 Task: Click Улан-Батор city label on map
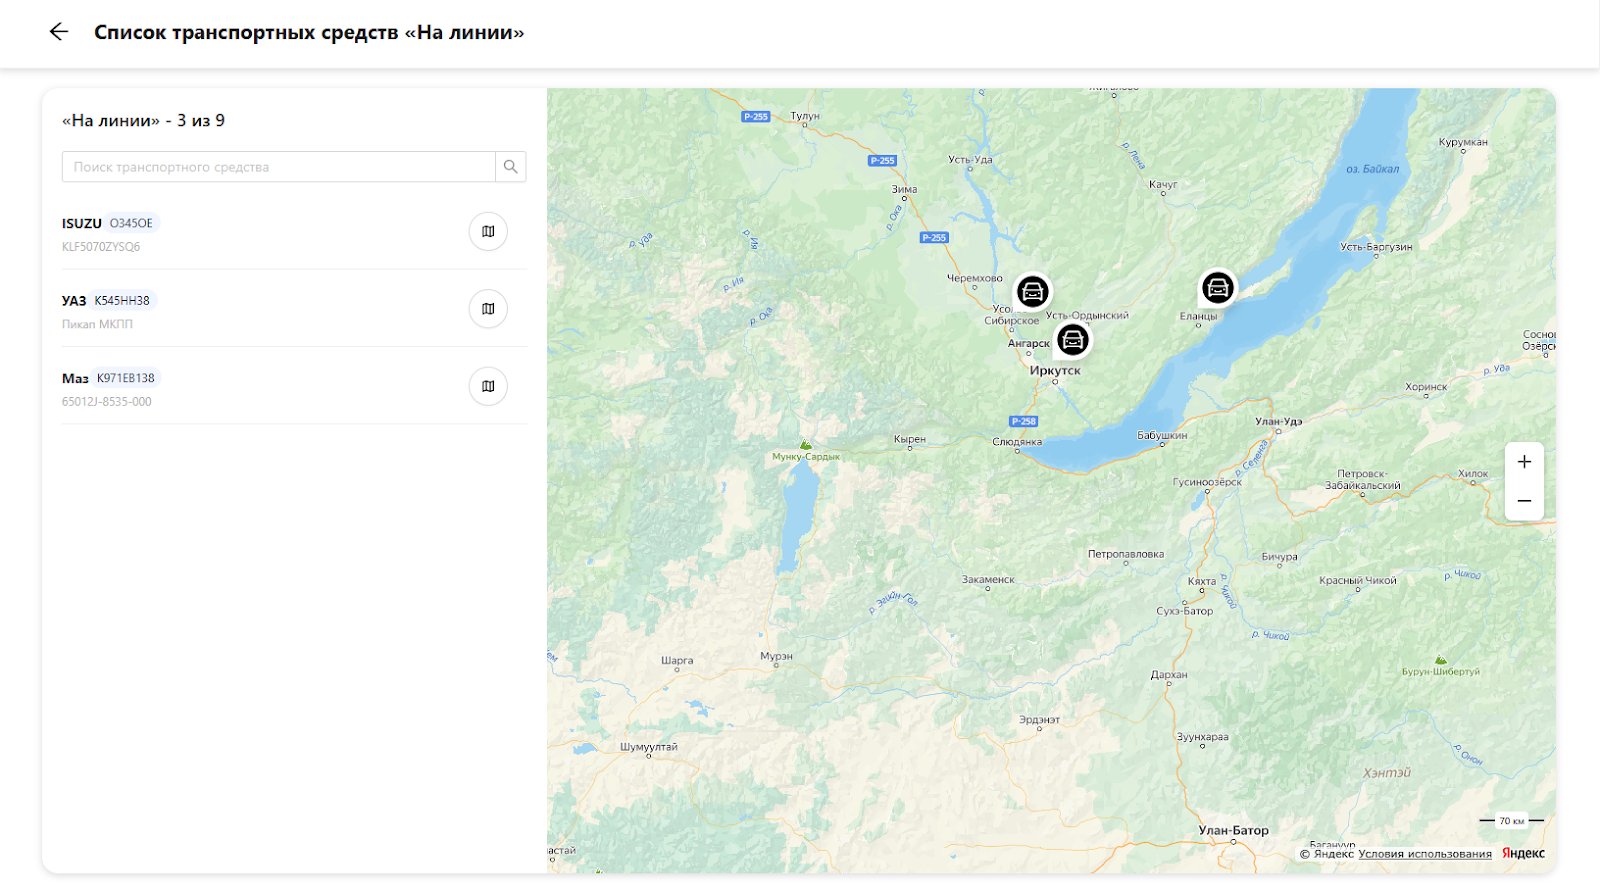[1233, 830]
